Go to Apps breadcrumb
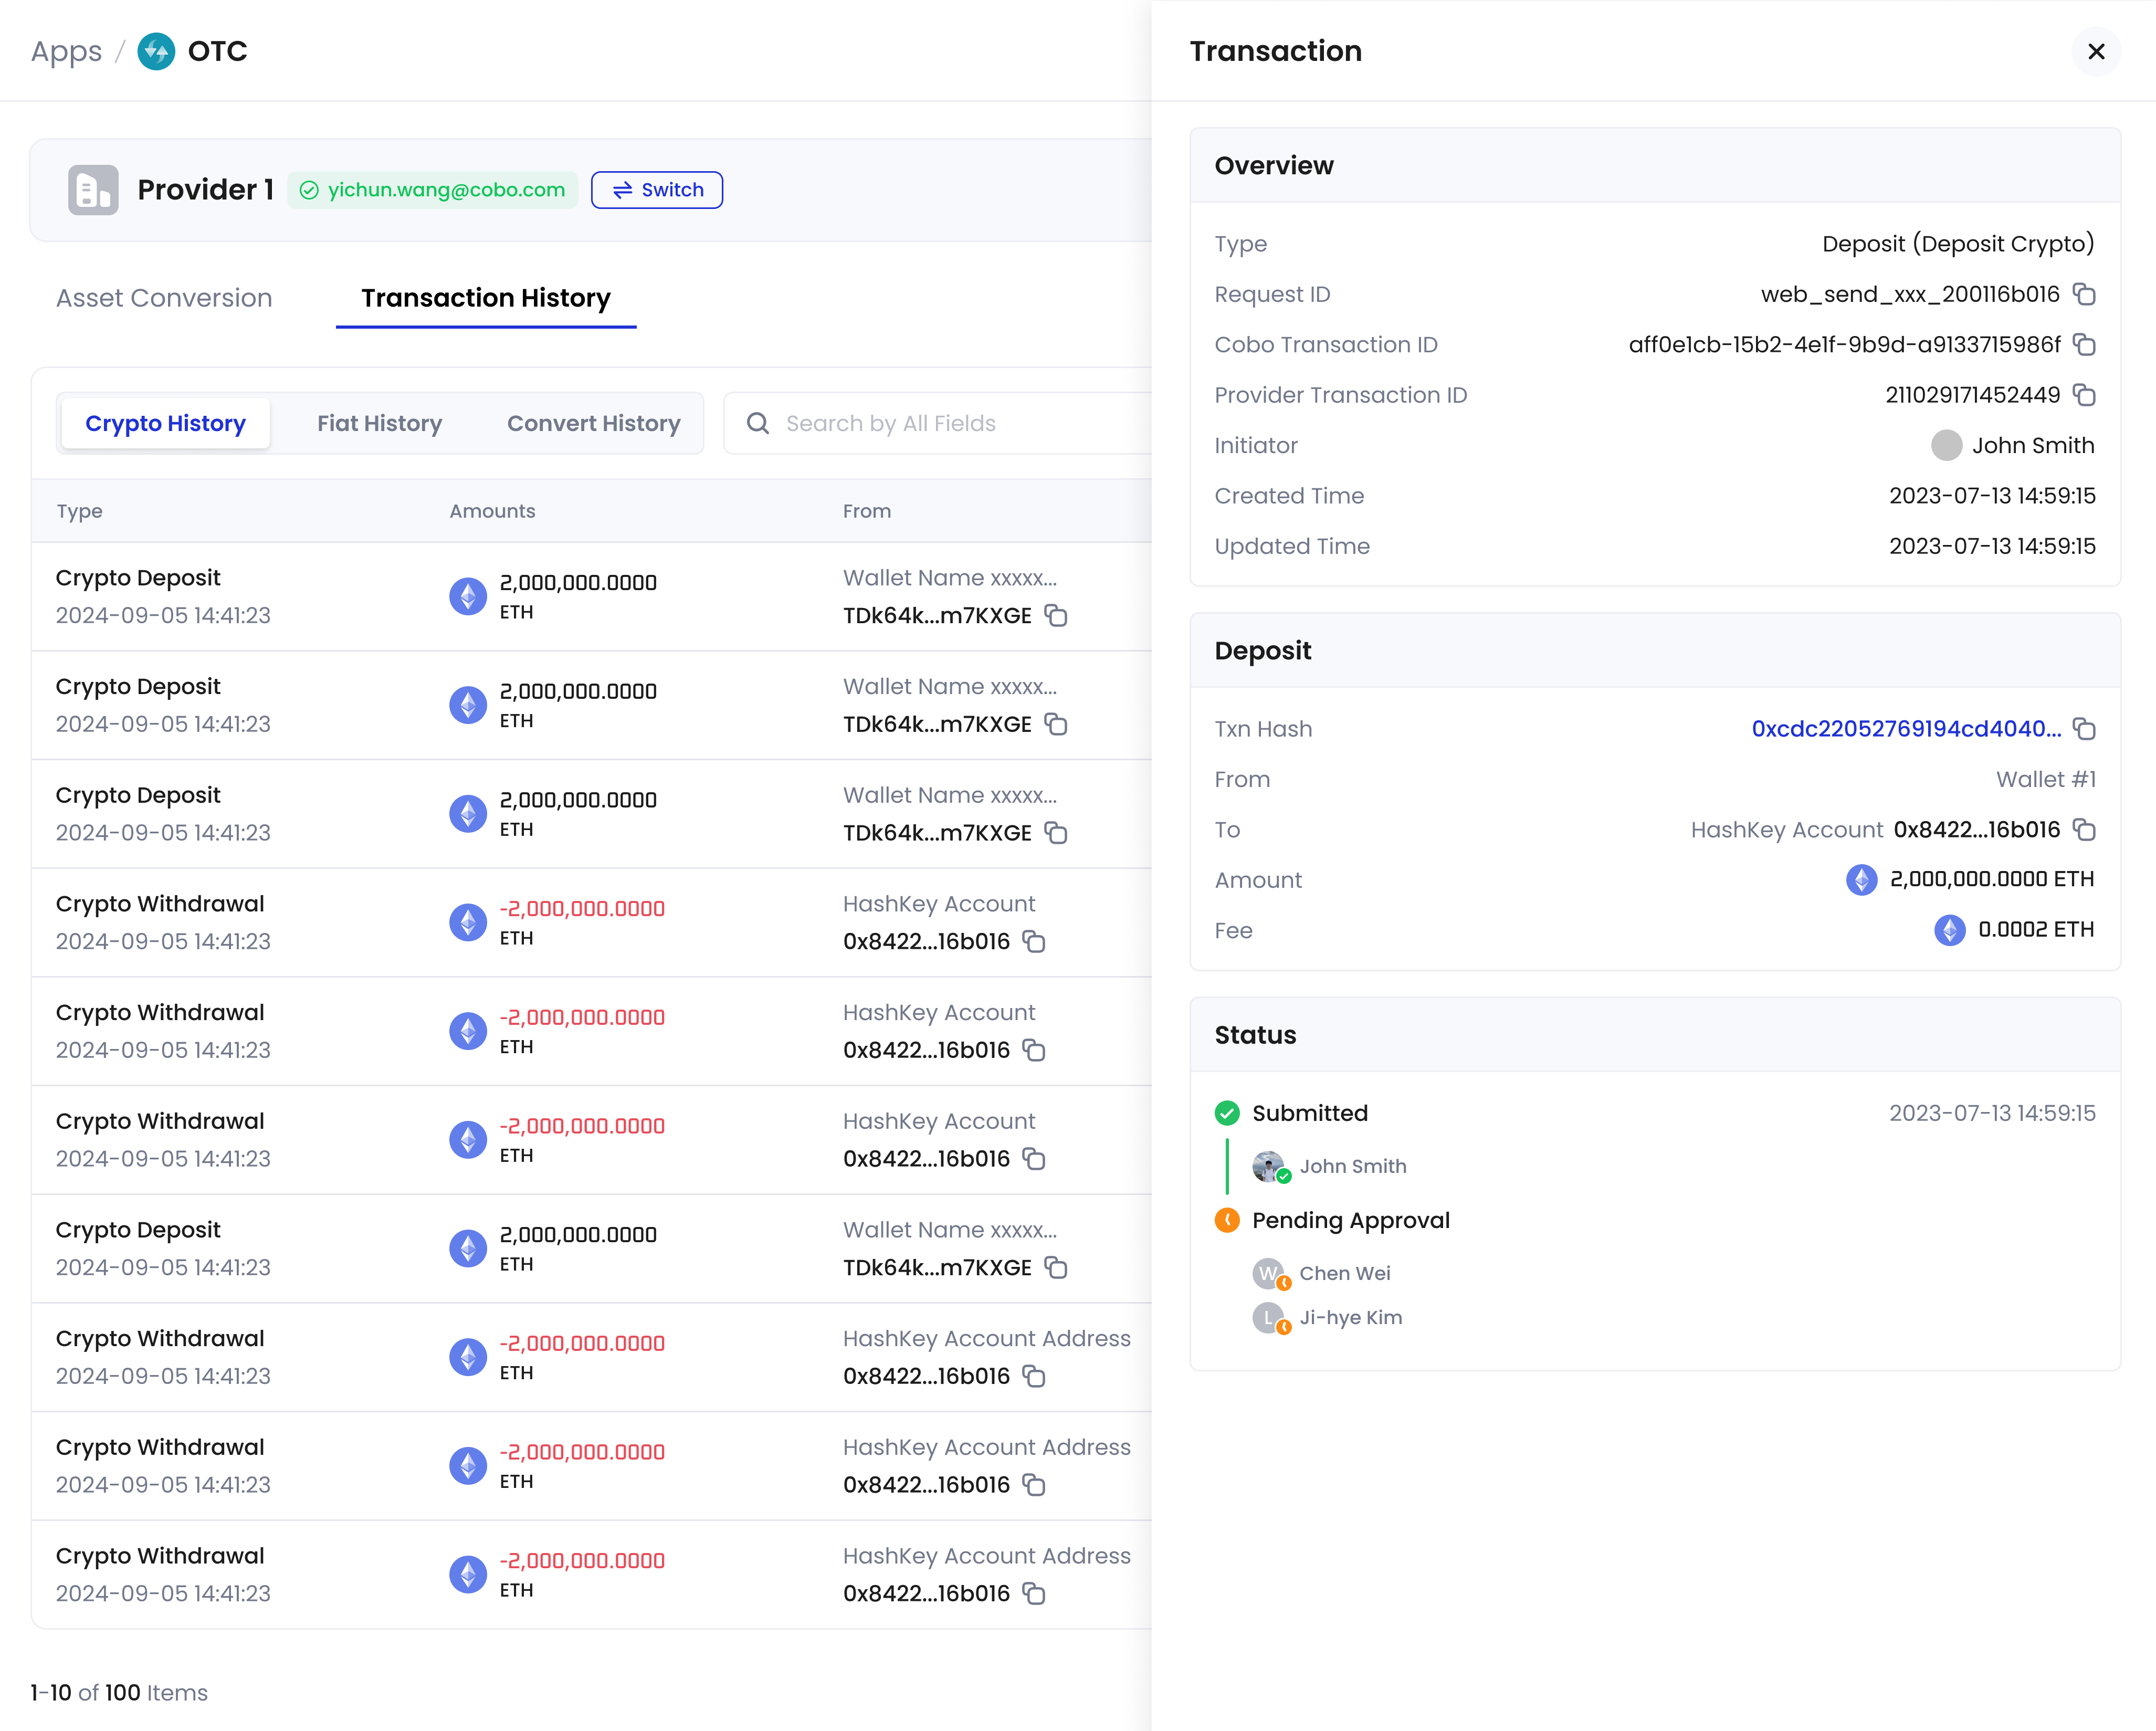Image resolution: width=2156 pixels, height=1731 pixels. (66, 51)
